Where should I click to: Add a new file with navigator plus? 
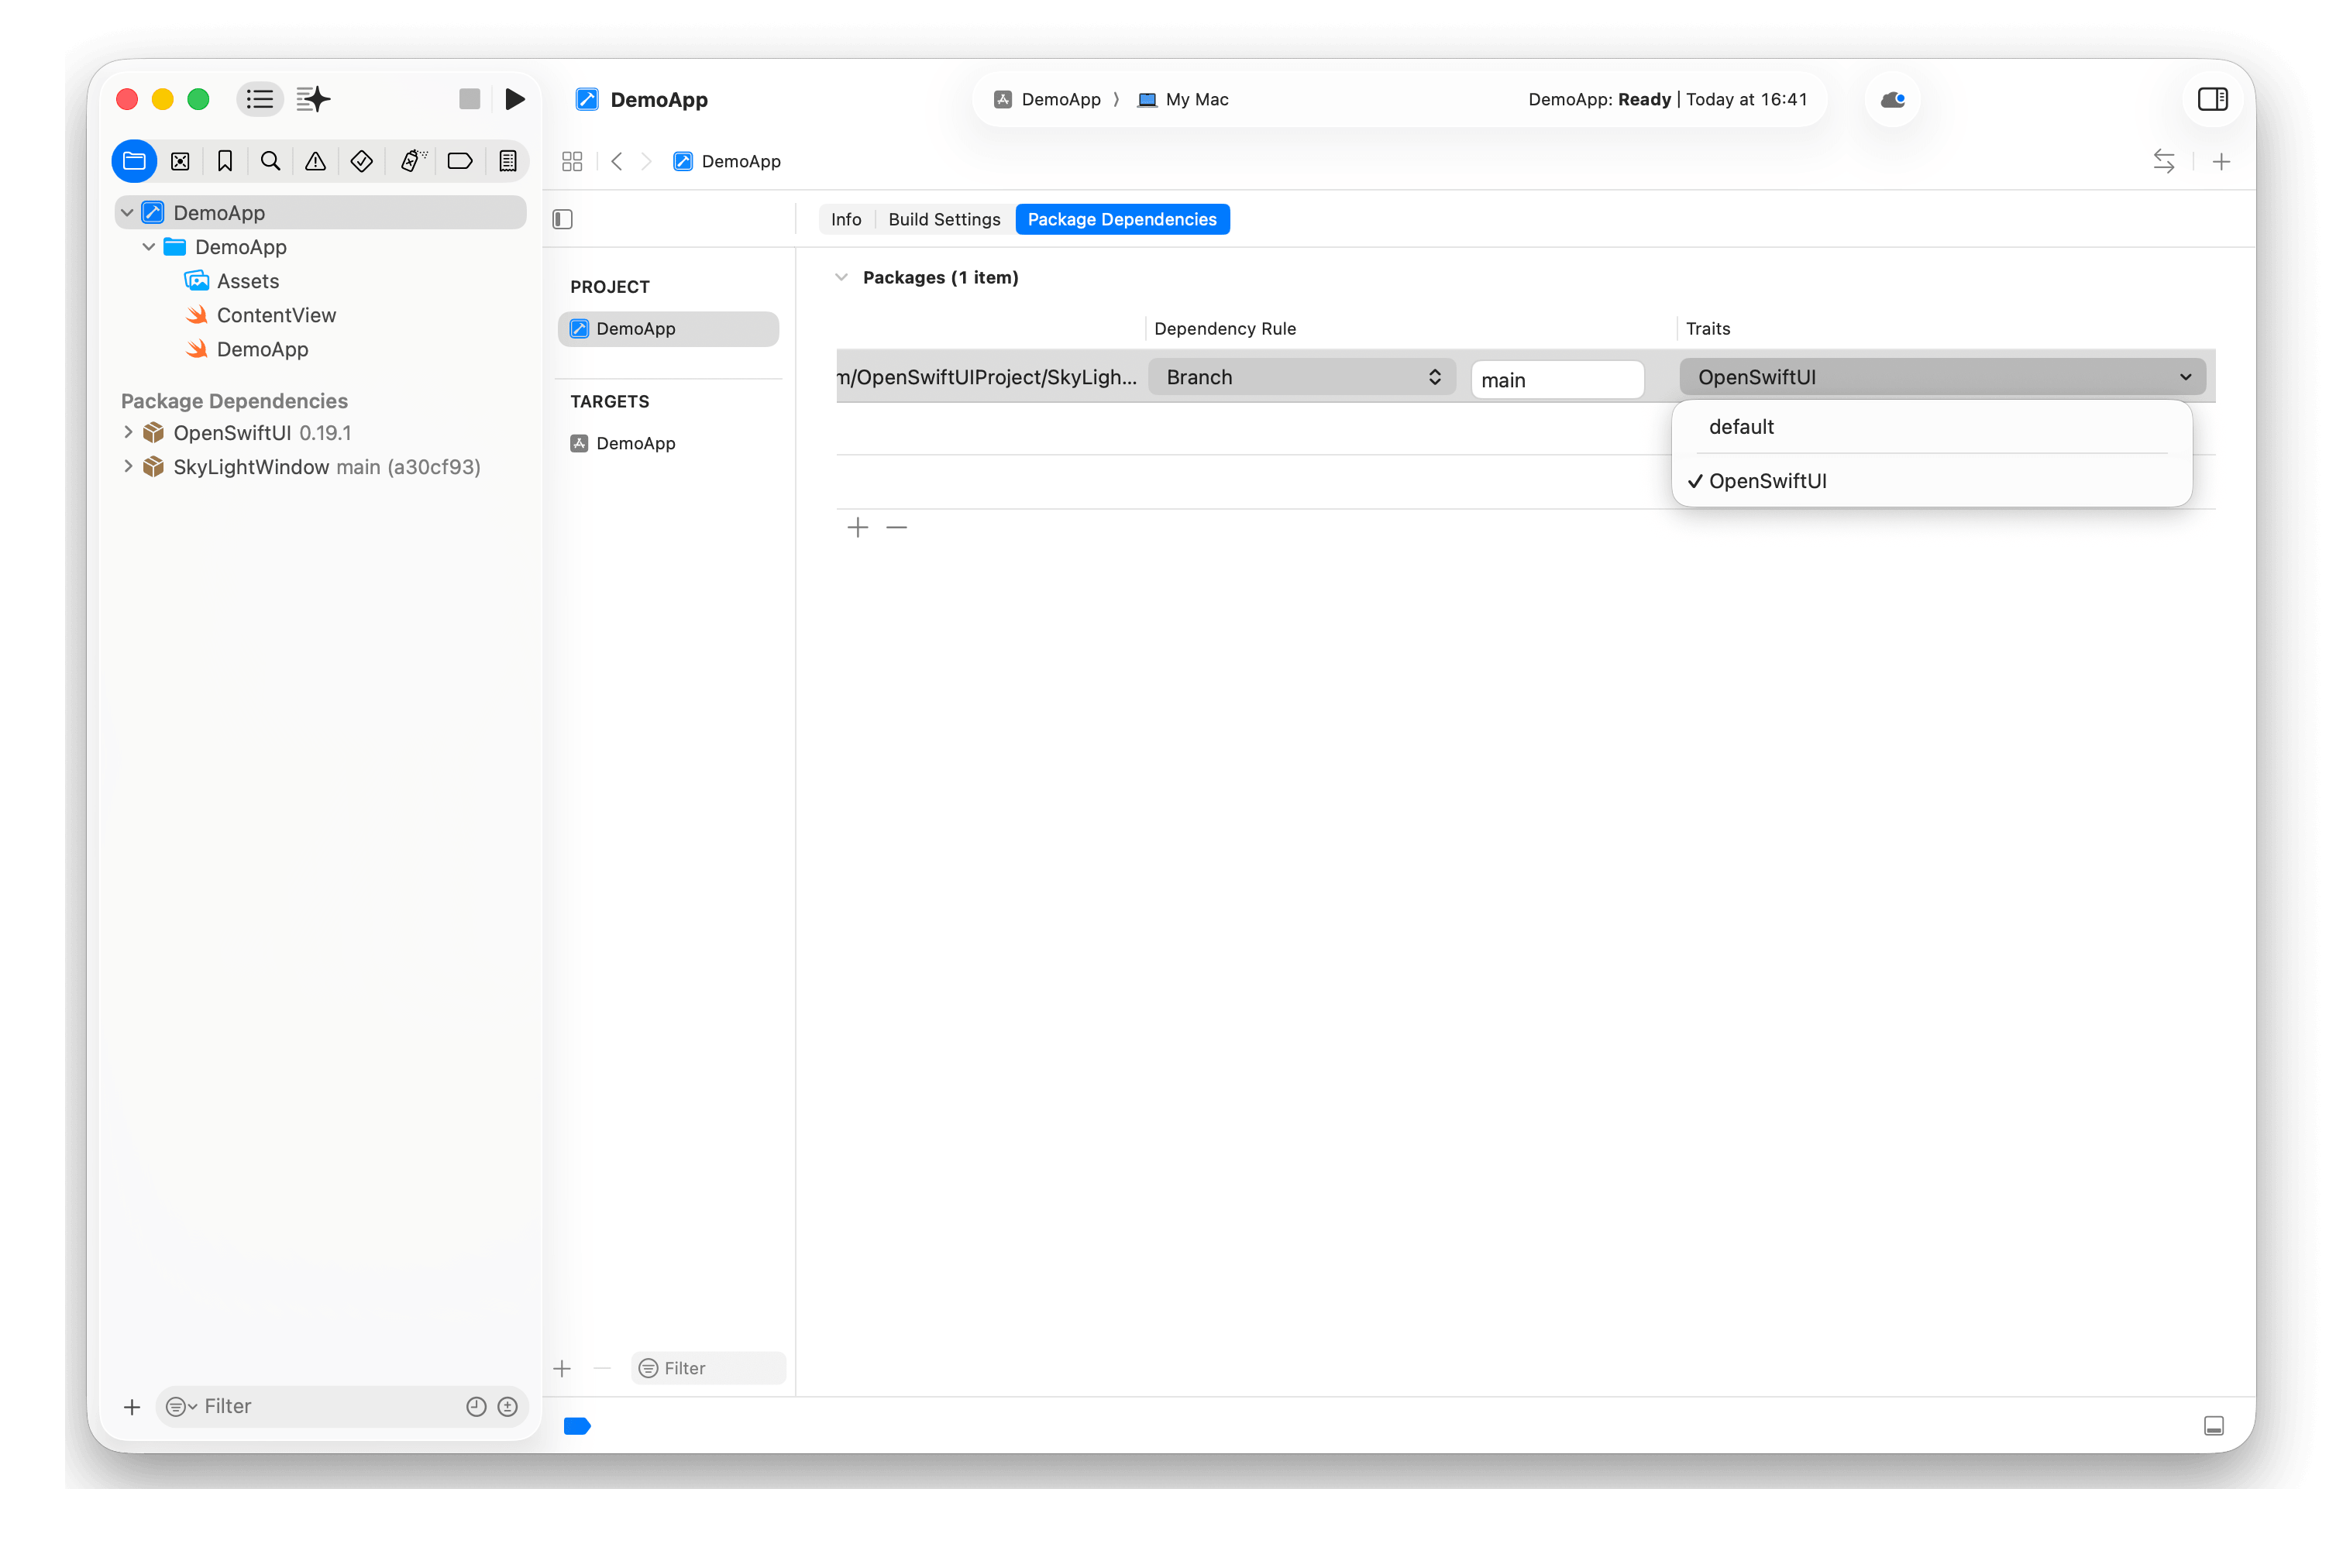point(132,1406)
